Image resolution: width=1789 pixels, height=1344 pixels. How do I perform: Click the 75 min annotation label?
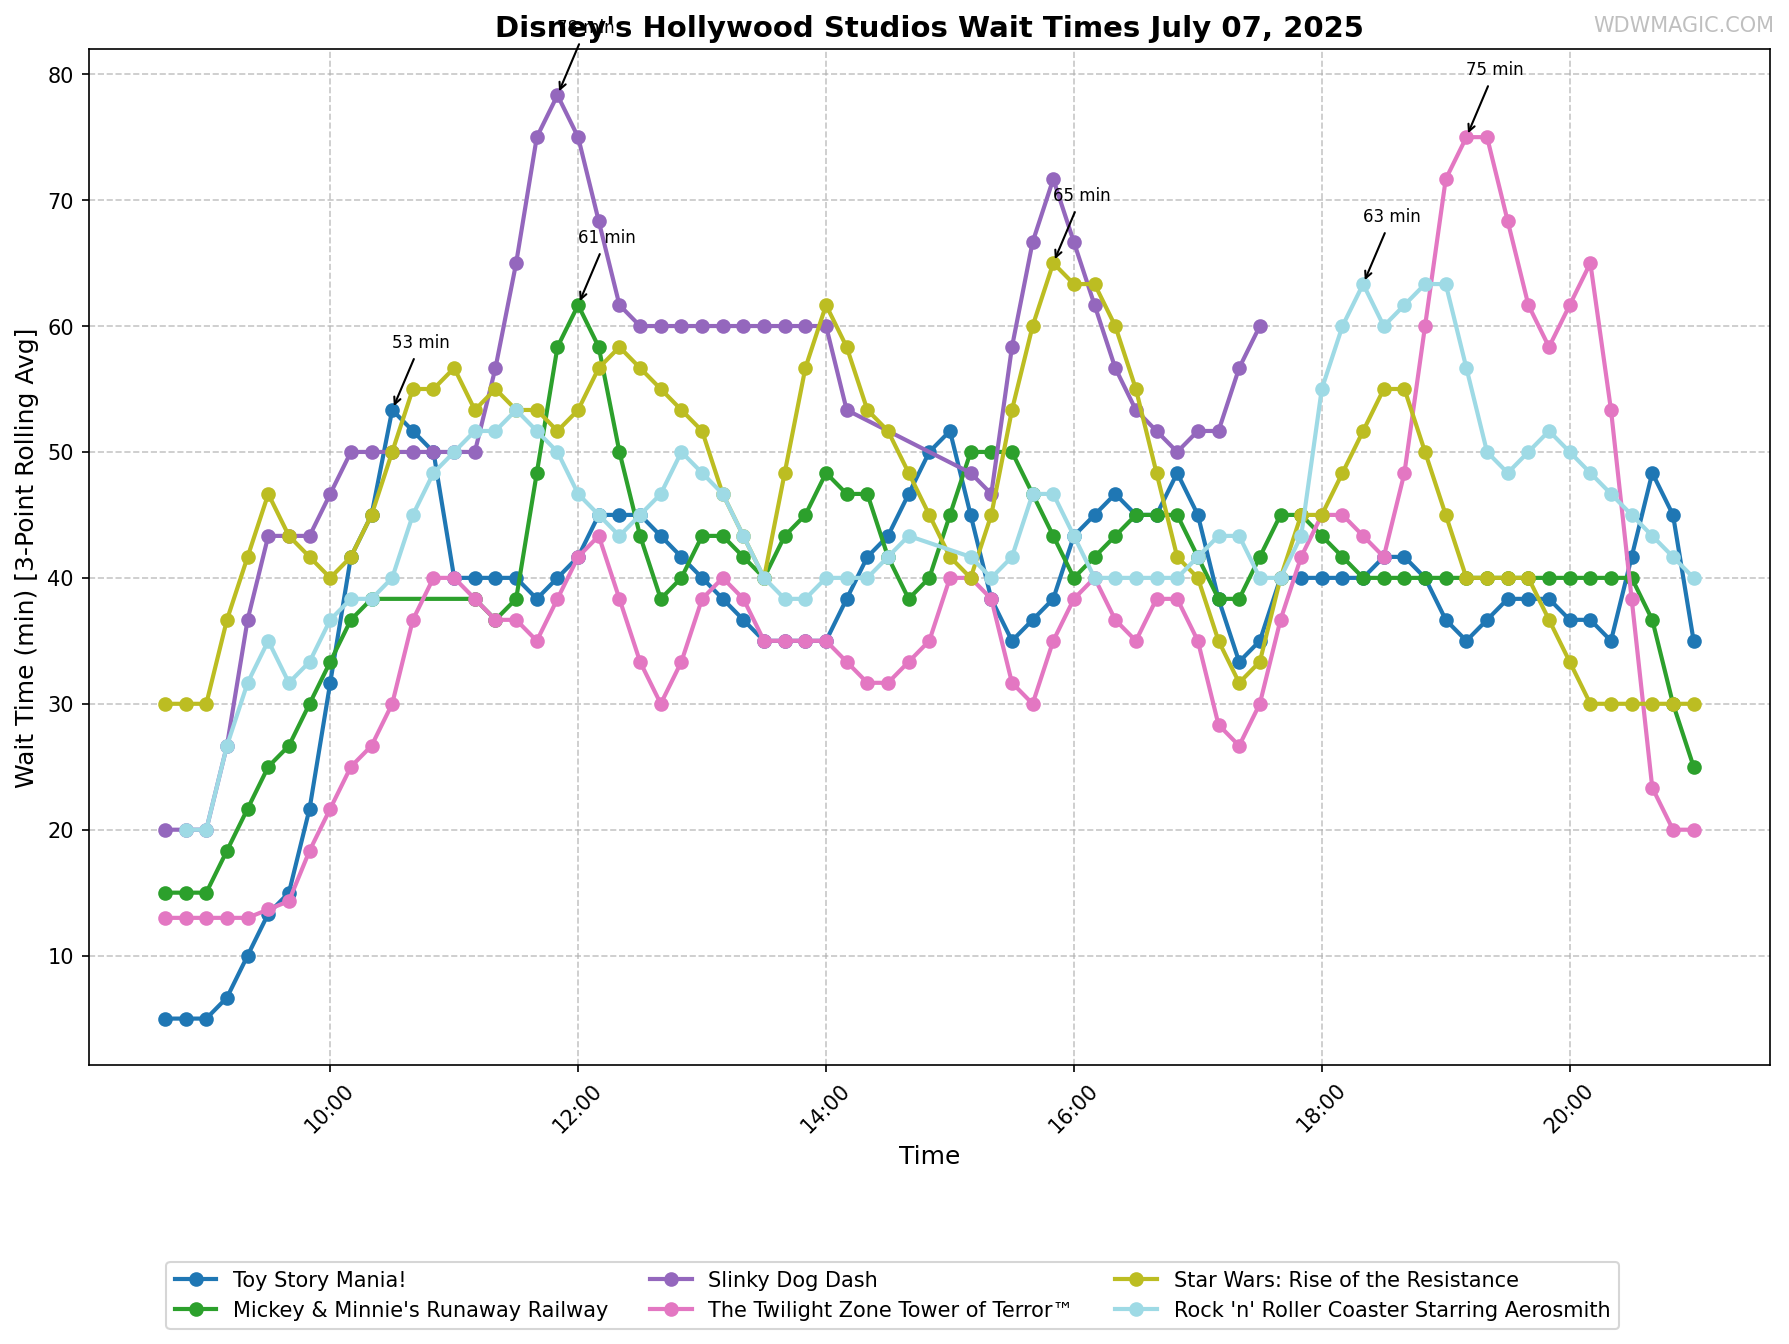1495,69
